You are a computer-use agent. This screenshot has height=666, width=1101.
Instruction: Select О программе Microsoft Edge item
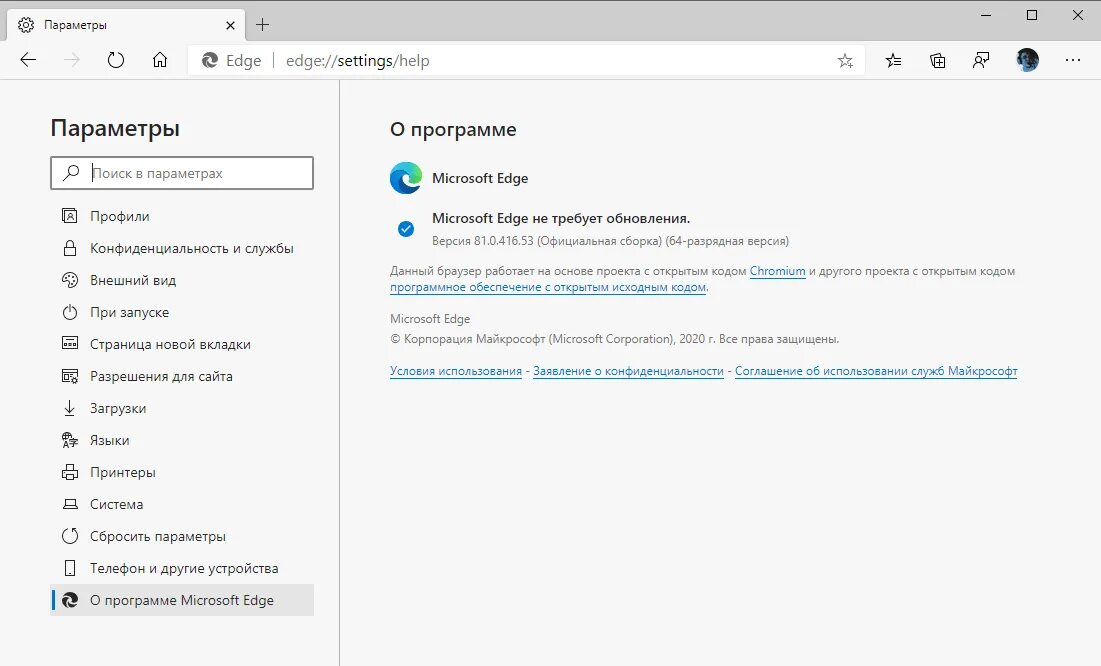point(182,600)
